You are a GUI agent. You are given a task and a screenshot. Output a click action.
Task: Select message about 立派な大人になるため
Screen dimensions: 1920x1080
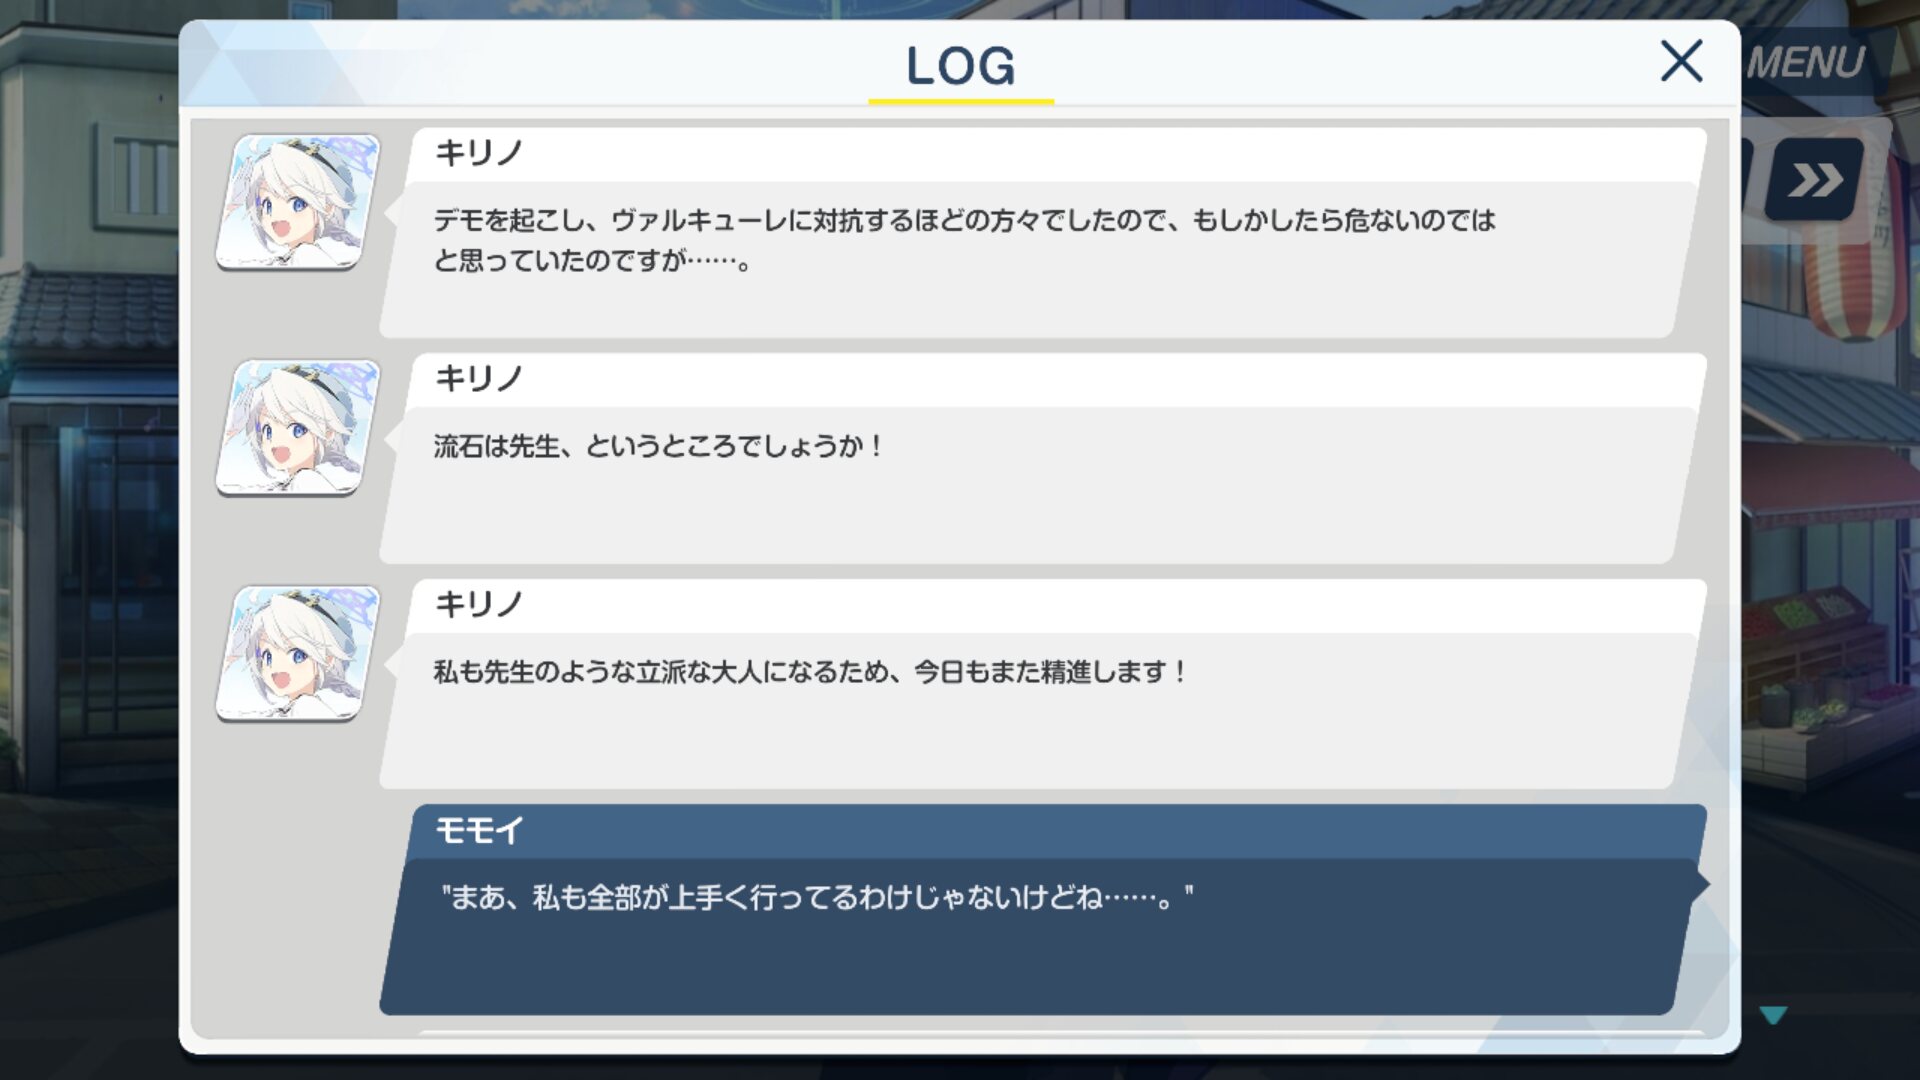(x=810, y=672)
